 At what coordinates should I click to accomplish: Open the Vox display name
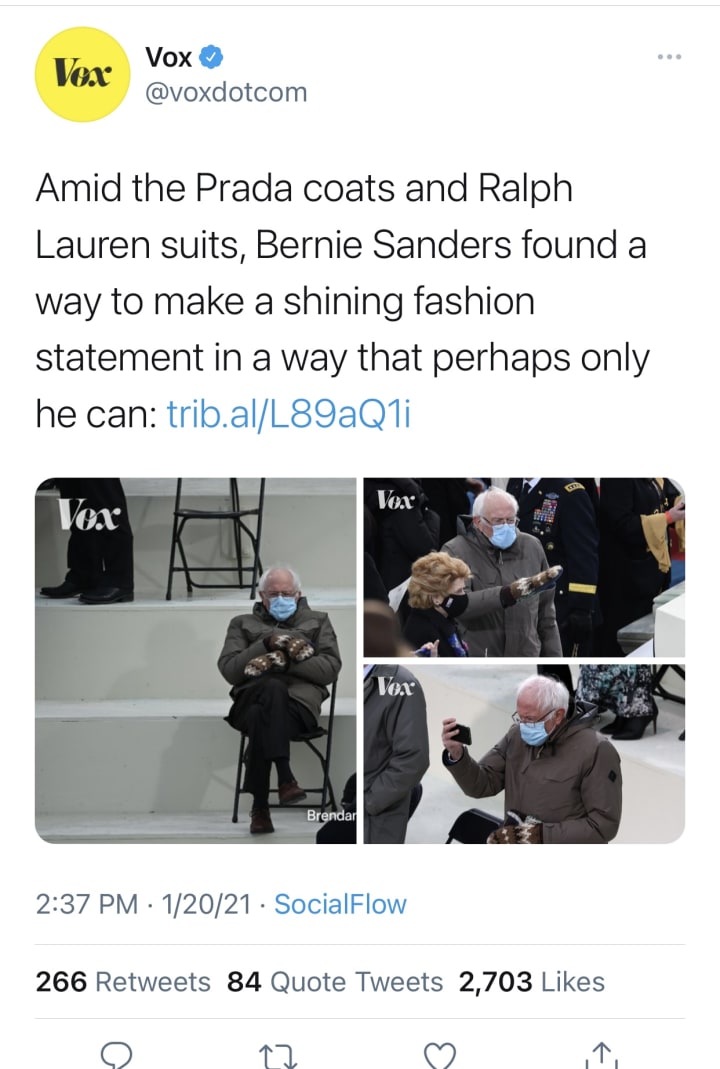pyautogui.click(x=168, y=57)
